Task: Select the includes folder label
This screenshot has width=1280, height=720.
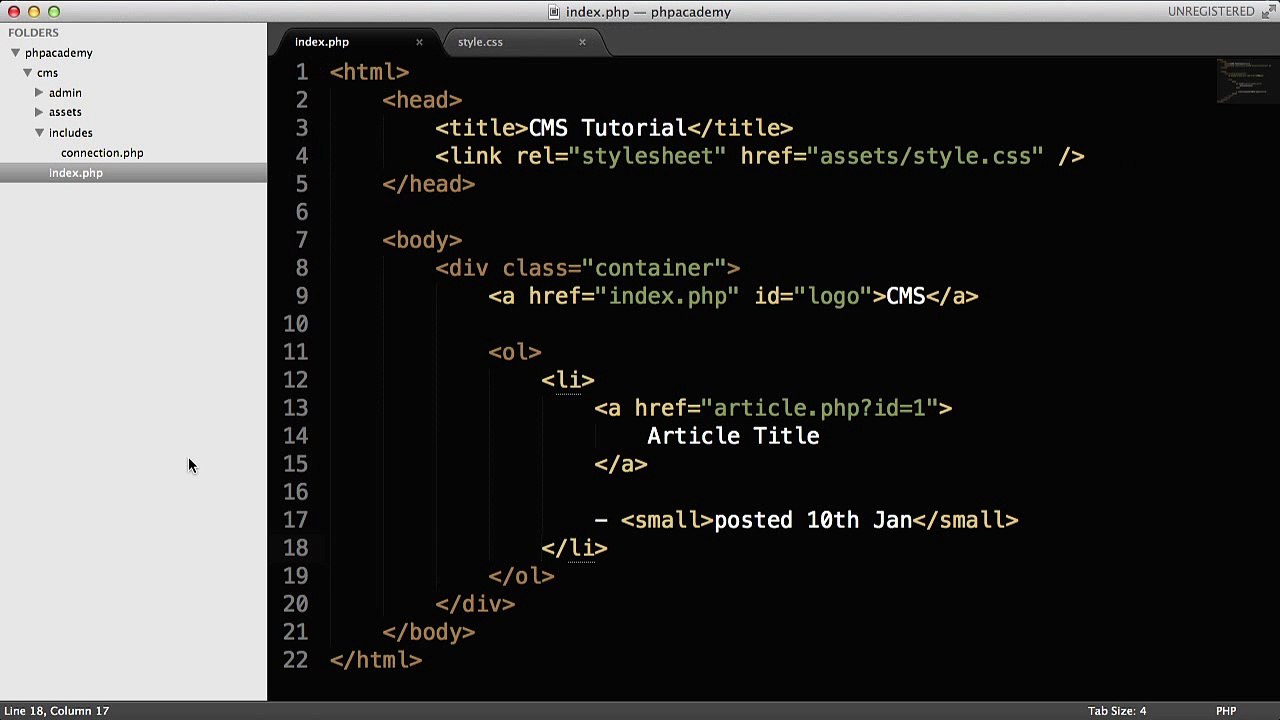Action: point(71,133)
